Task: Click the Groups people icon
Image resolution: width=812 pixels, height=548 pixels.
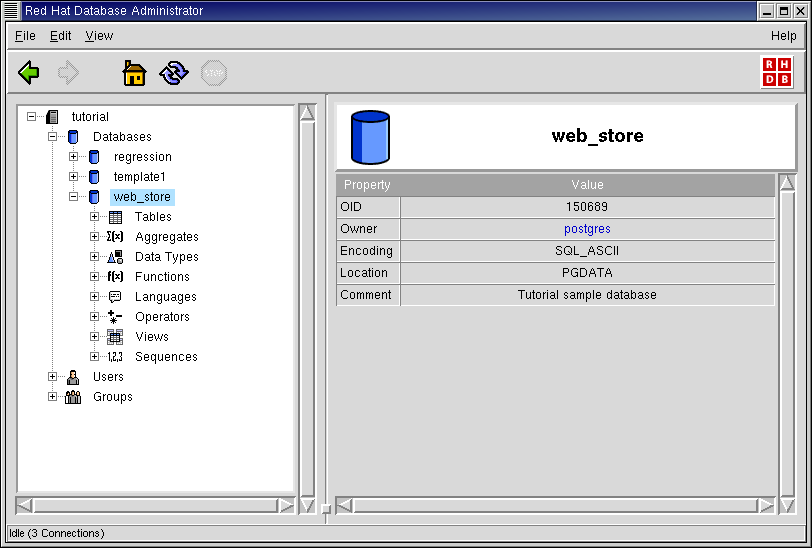Action: pyautogui.click(x=73, y=397)
